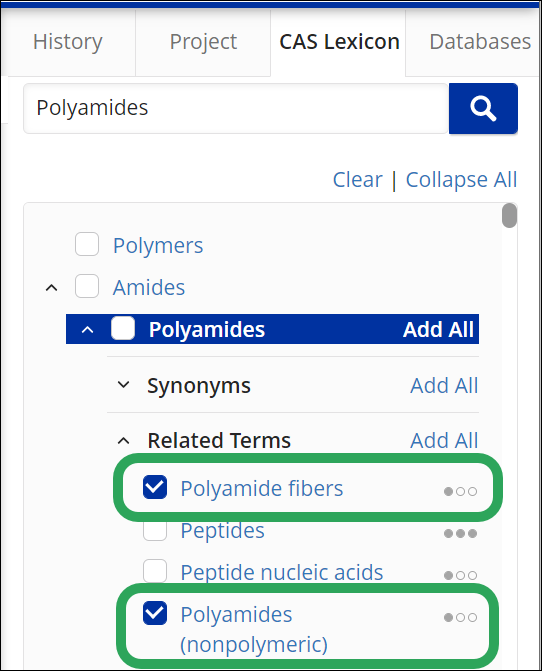The height and width of the screenshot is (671, 542).
Task: Click relevance dots for Peptide nucleic acids
Action: coord(460,575)
